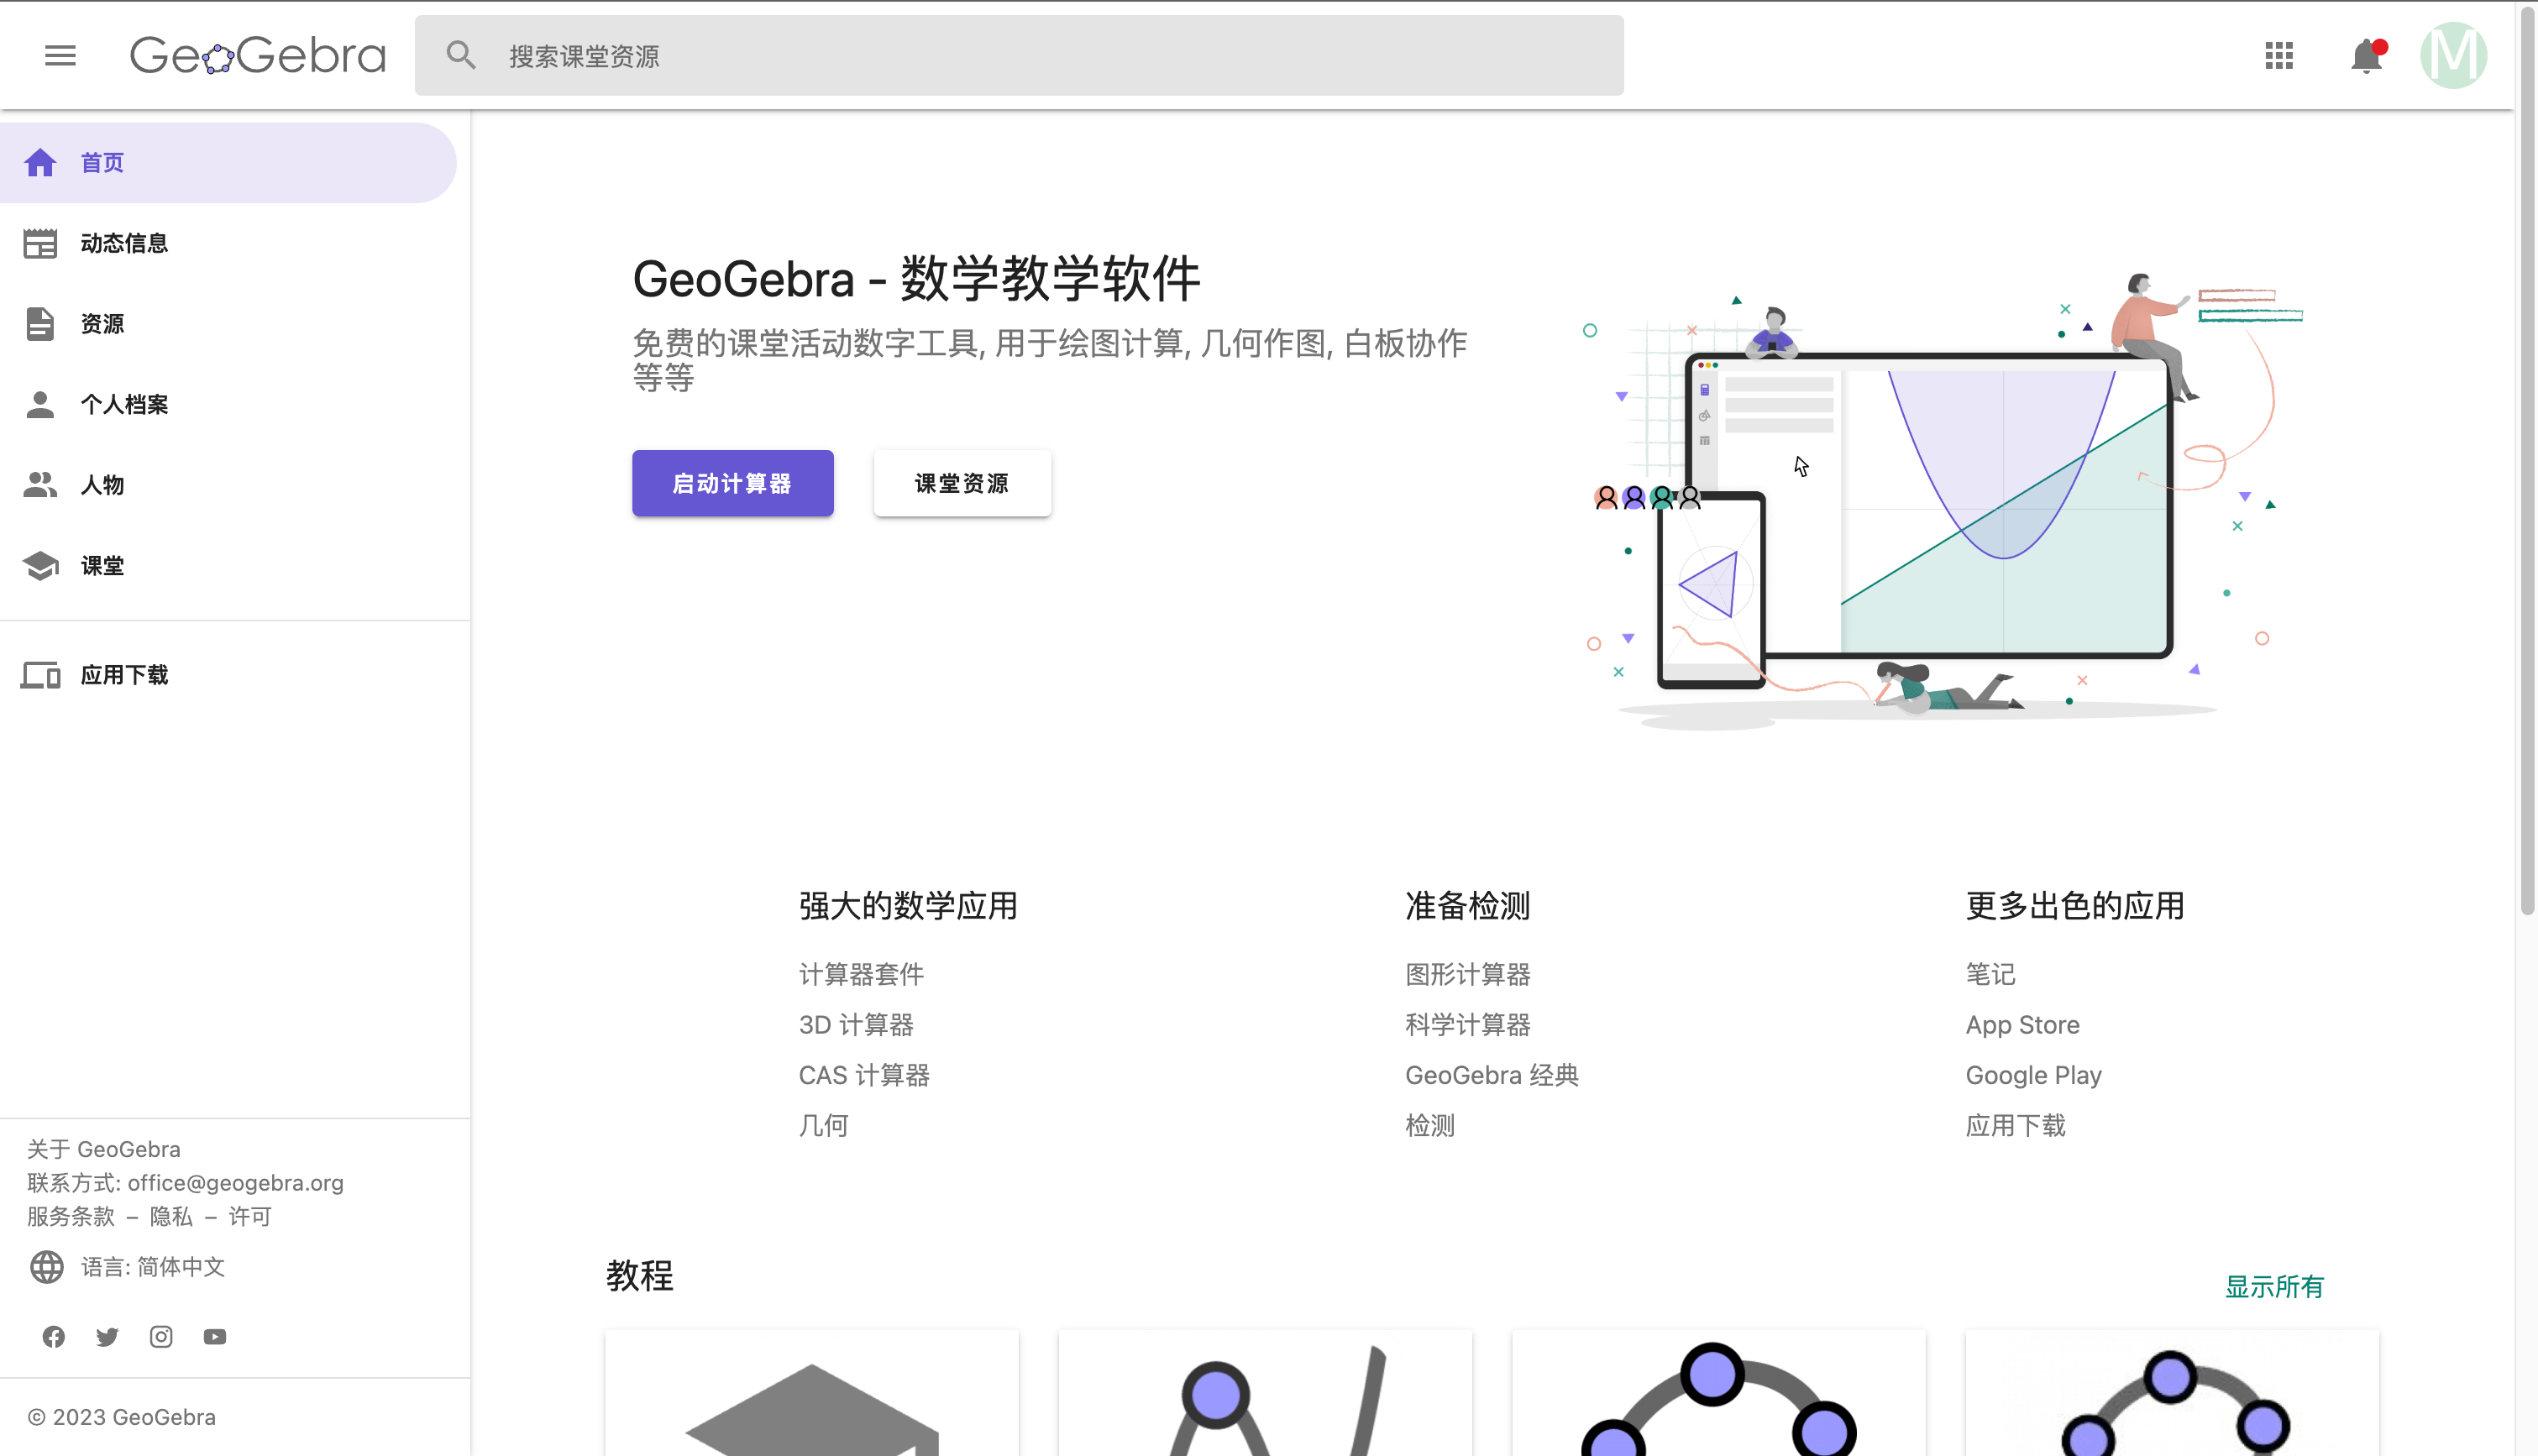Open the profile avatar menu
This screenshot has width=2538, height=1456.
(2455, 56)
